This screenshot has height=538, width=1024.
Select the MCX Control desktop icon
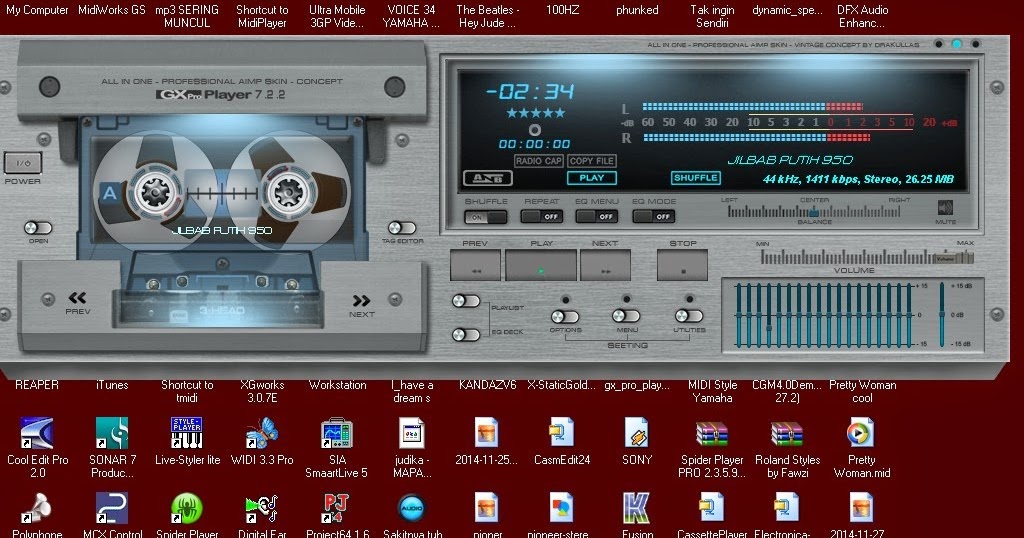coord(112,509)
